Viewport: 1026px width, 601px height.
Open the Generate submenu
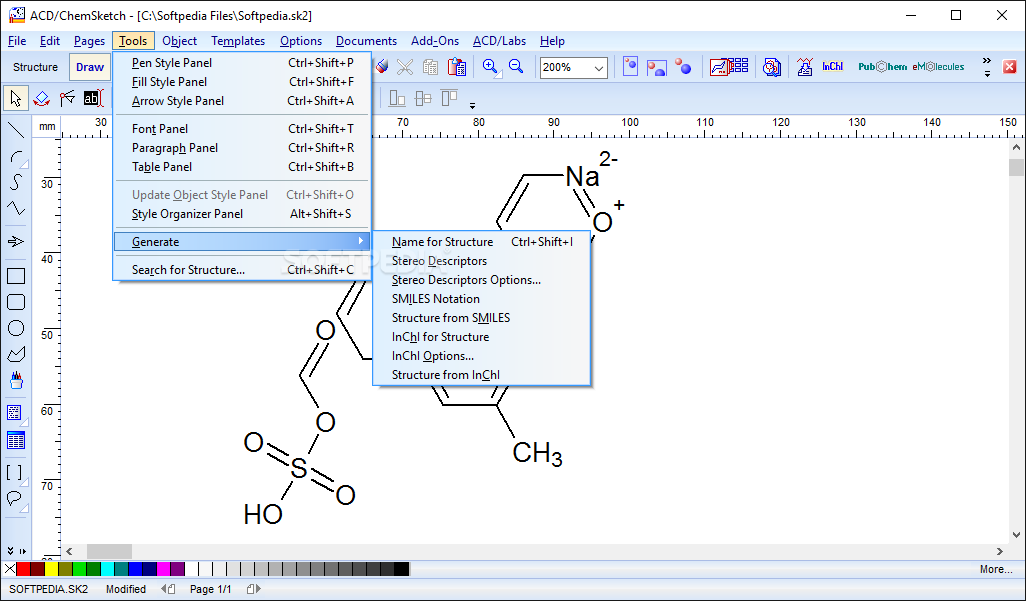point(242,242)
